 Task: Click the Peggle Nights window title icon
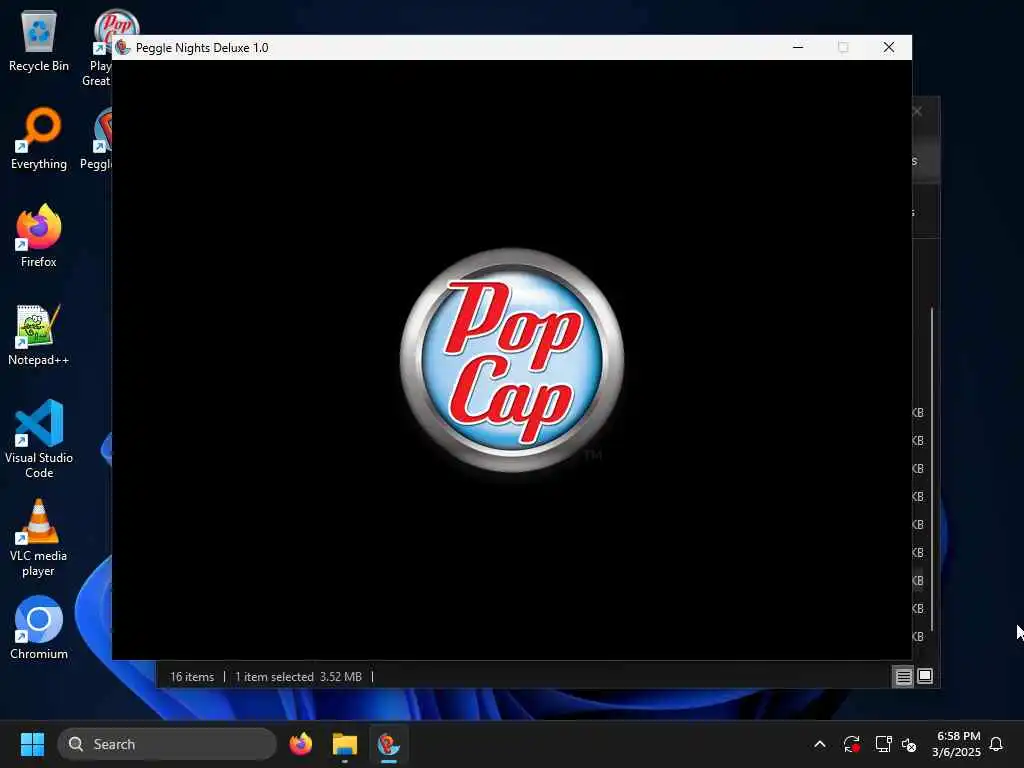[122, 48]
